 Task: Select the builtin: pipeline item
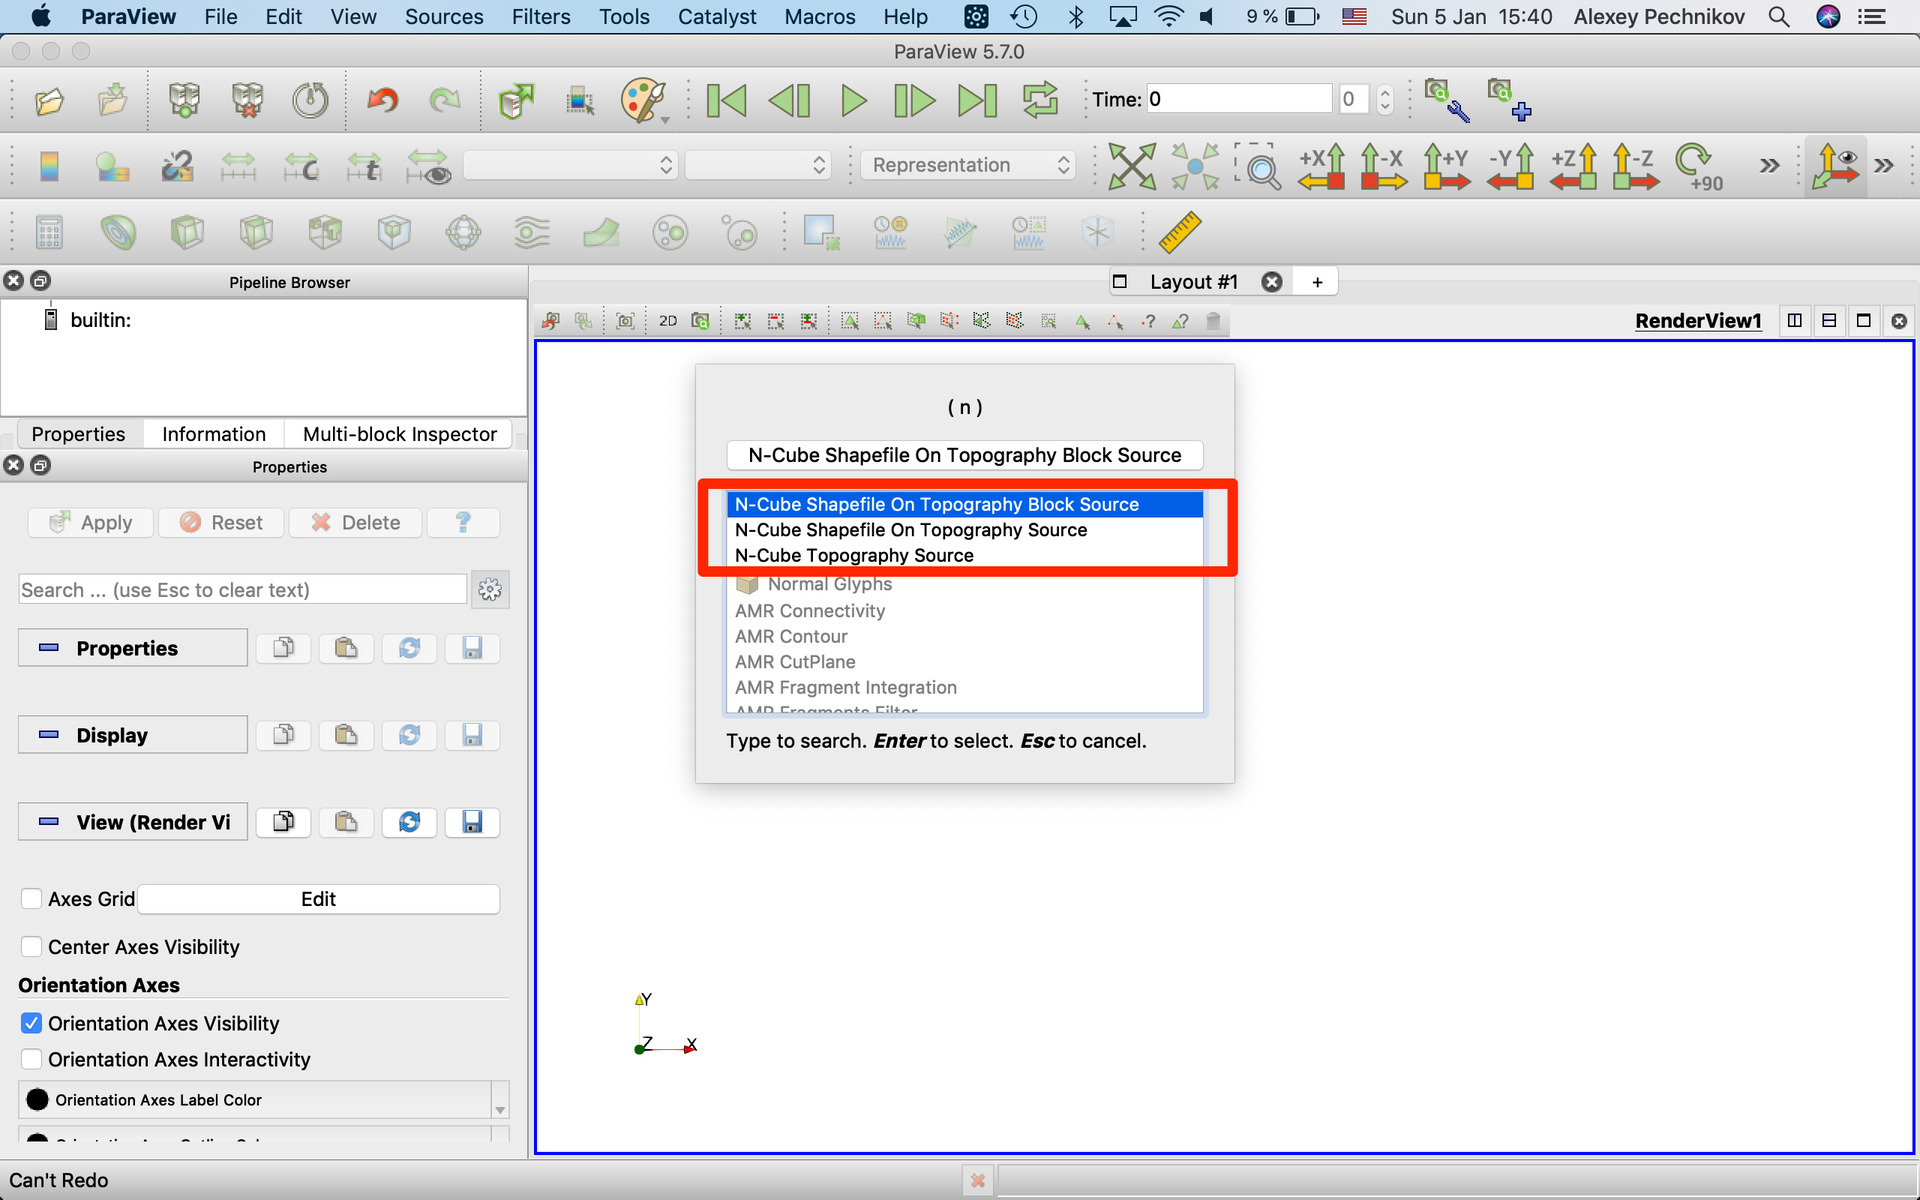click(x=100, y=320)
